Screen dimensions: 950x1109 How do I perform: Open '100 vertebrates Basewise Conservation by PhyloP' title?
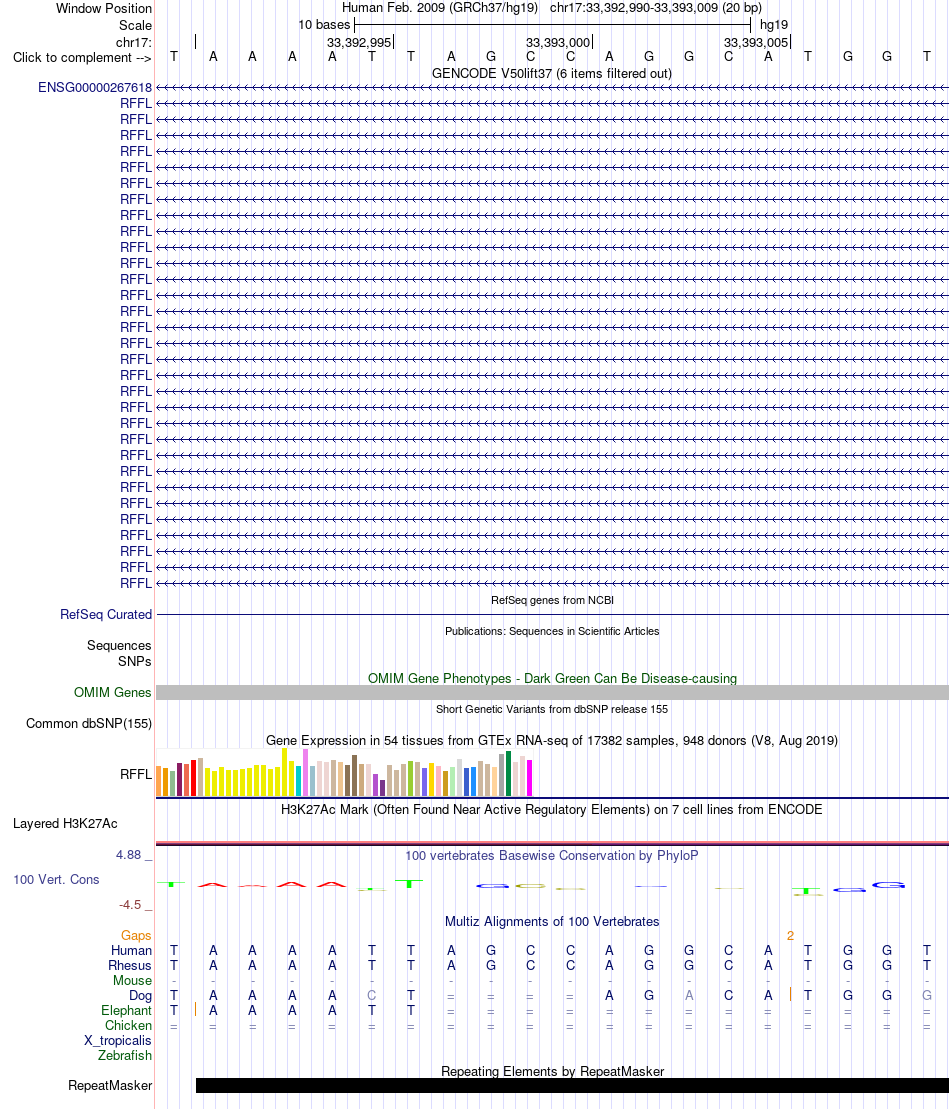(x=552, y=856)
